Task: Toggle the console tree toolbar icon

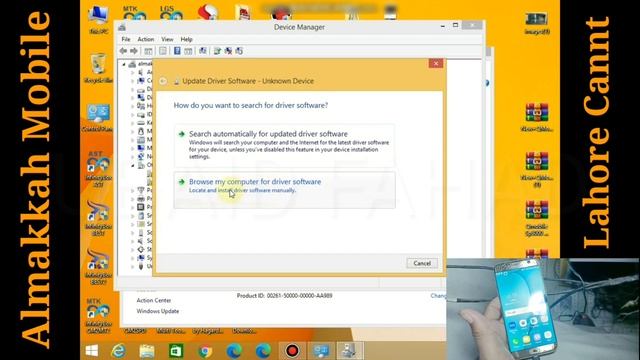Action: [148, 51]
